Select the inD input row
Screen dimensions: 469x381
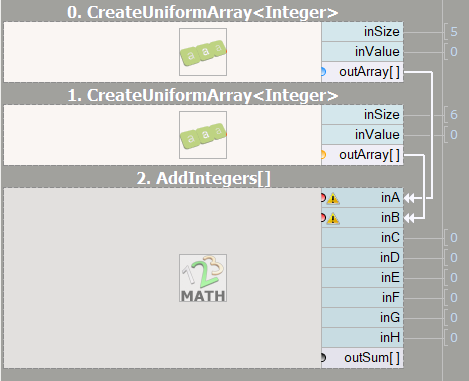362,258
